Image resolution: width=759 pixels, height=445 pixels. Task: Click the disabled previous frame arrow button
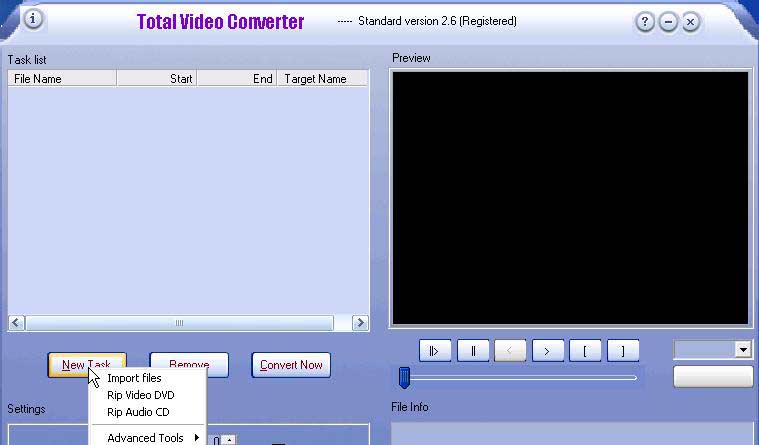click(x=510, y=351)
